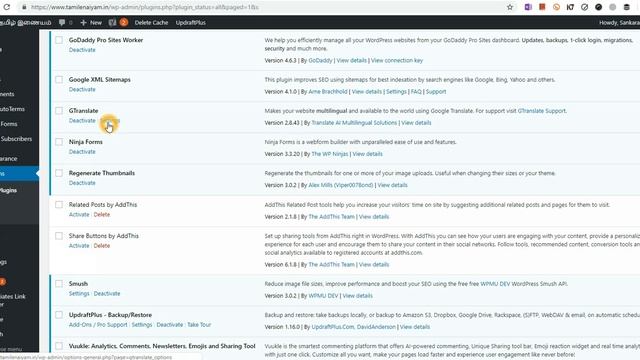
Task: Select the Ninja Forms checkbox
Action: coord(59,142)
